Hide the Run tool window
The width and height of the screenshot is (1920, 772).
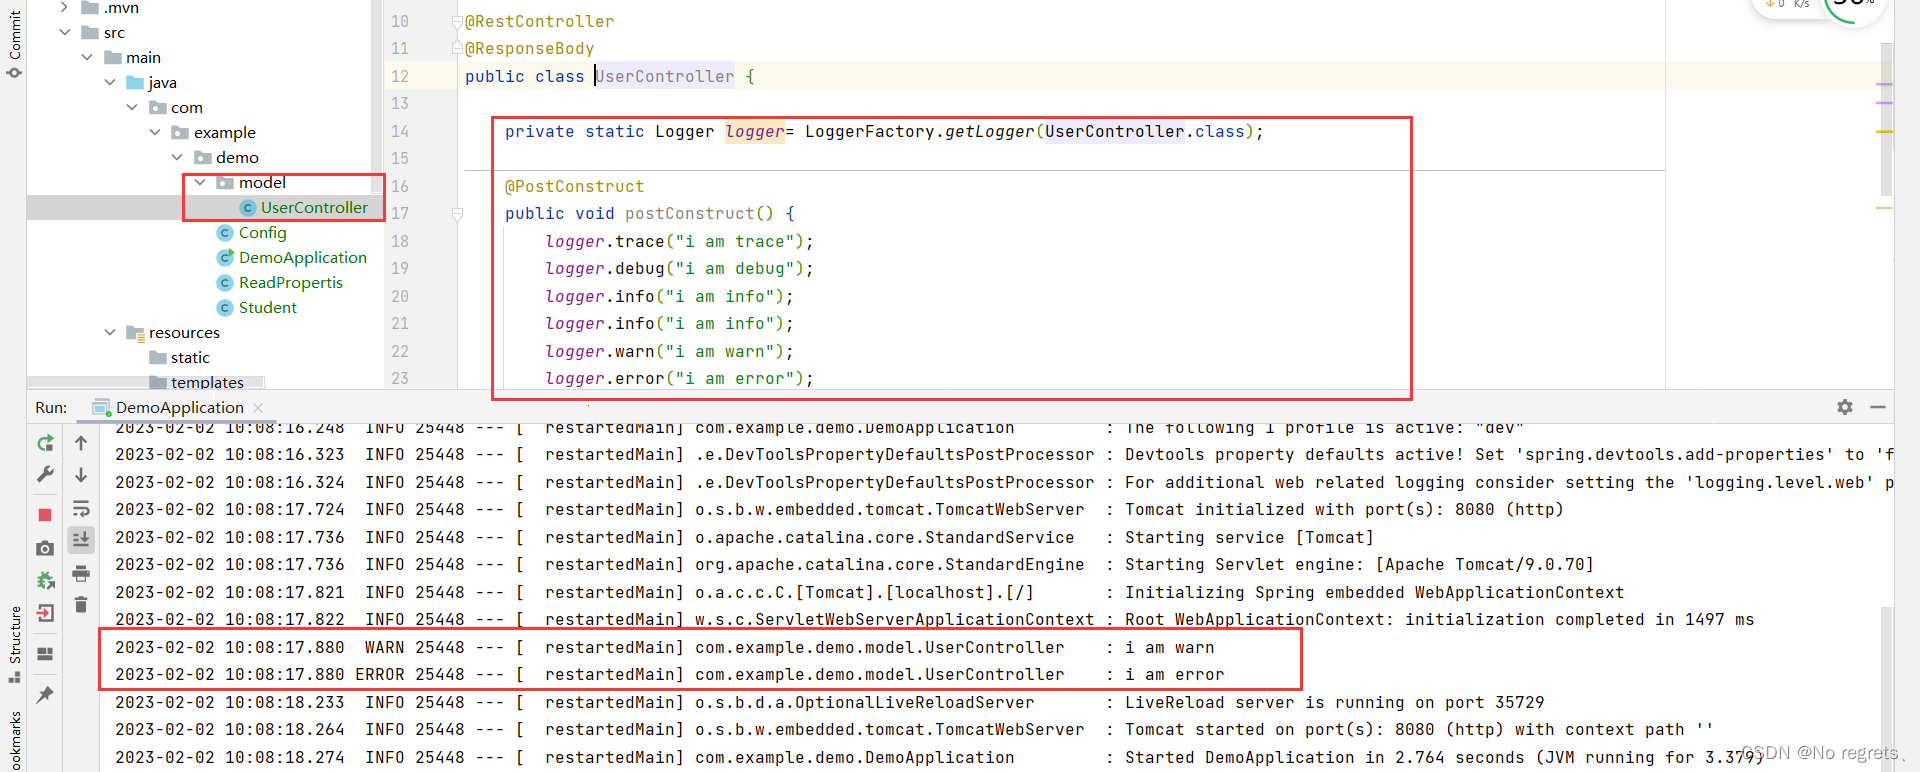pyautogui.click(x=1878, y=407)
